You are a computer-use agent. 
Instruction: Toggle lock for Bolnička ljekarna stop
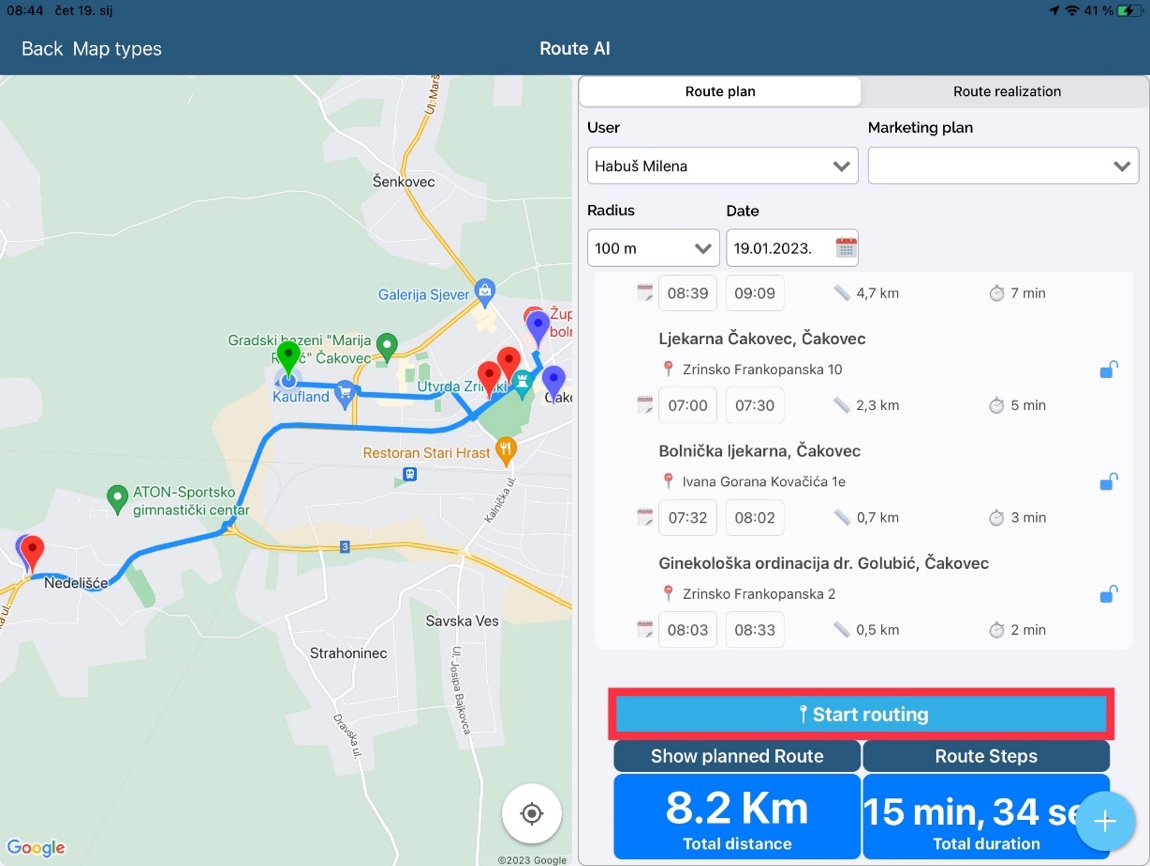(x=1108, y=482)
